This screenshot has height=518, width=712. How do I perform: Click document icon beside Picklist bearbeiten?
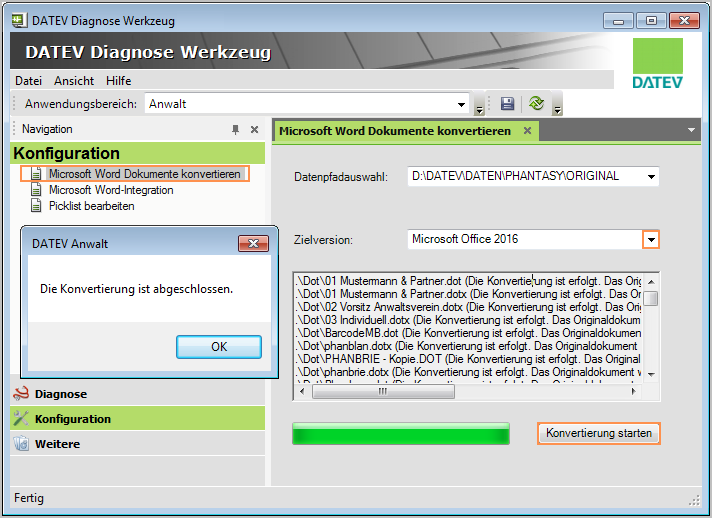tap(36, 206)
